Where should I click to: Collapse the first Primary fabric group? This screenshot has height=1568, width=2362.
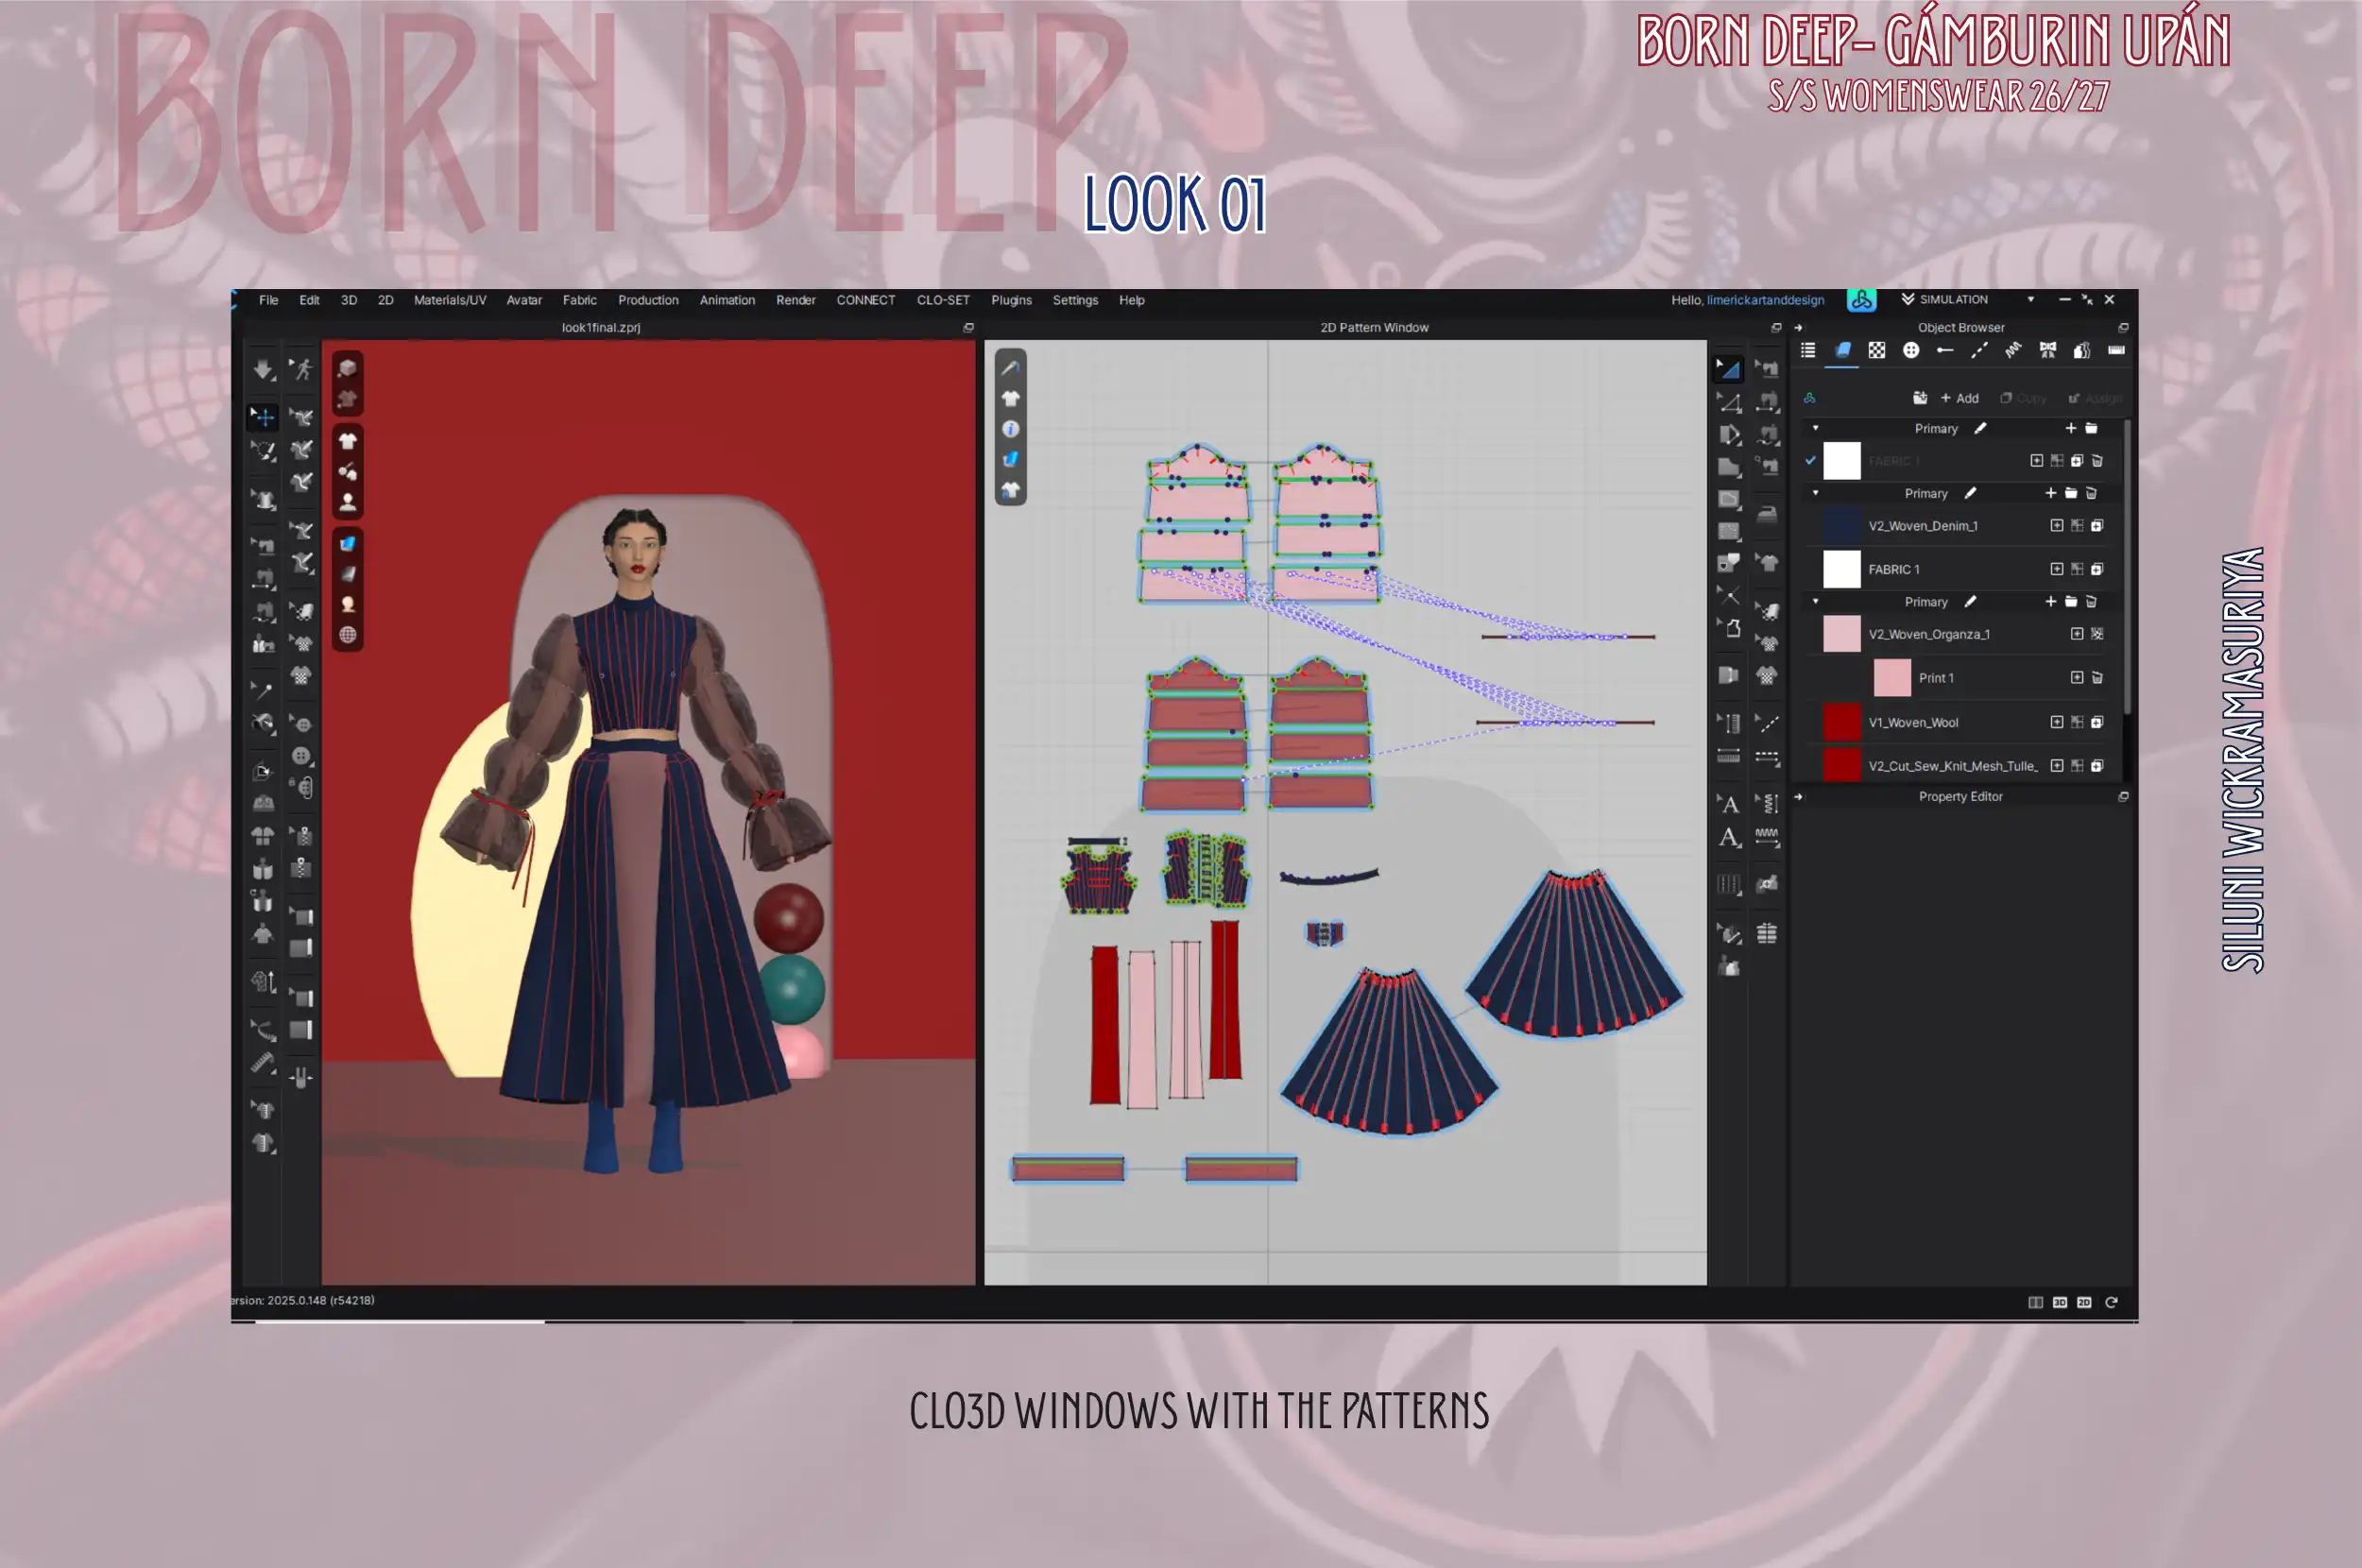[1816, 428]
